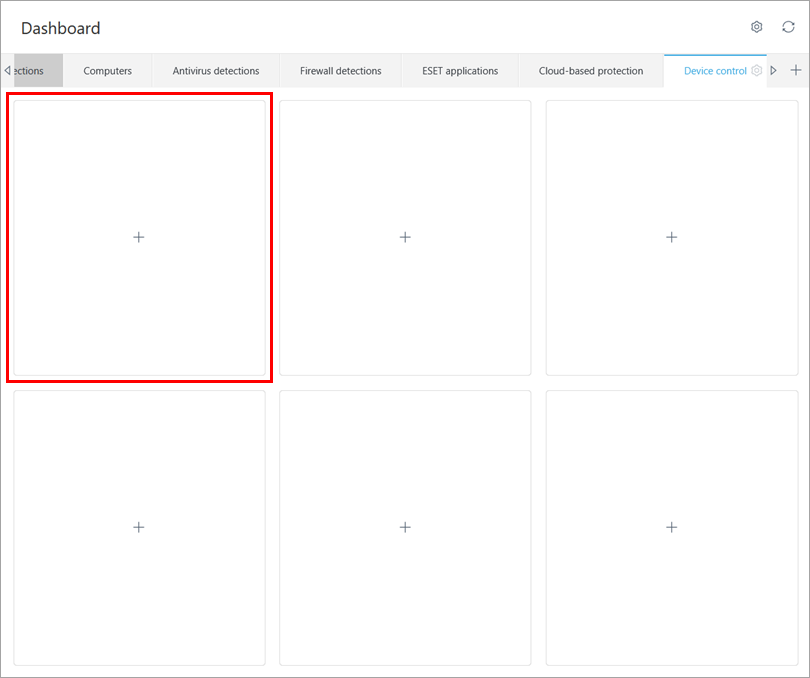
Task: Select the Device control tab
Action: click(x=714, y=71)
